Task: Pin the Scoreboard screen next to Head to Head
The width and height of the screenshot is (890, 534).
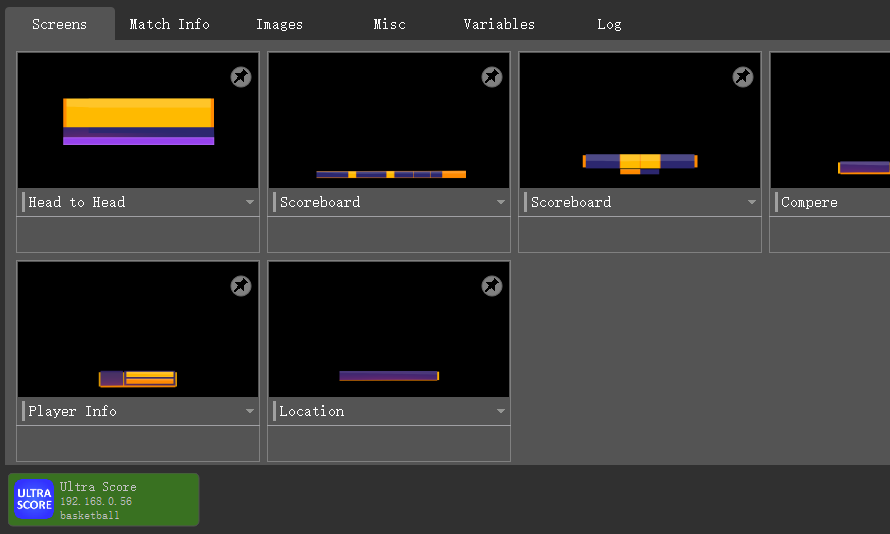Action: click(x=492, y=77)
